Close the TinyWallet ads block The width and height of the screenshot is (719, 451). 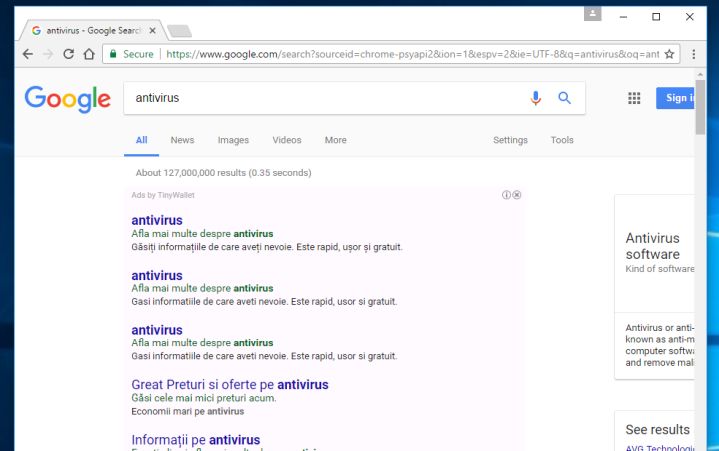517,195
